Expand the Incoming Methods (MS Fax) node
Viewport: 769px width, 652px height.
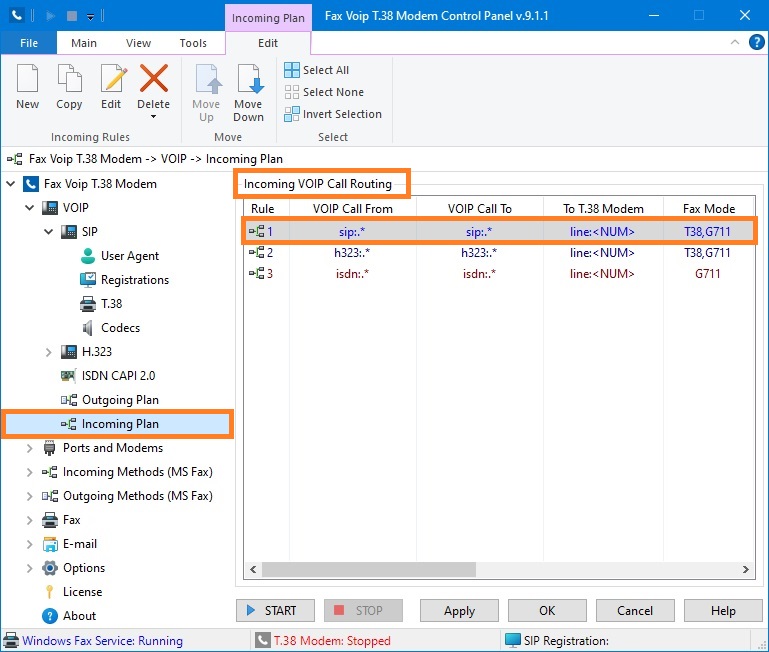(30, 472)
